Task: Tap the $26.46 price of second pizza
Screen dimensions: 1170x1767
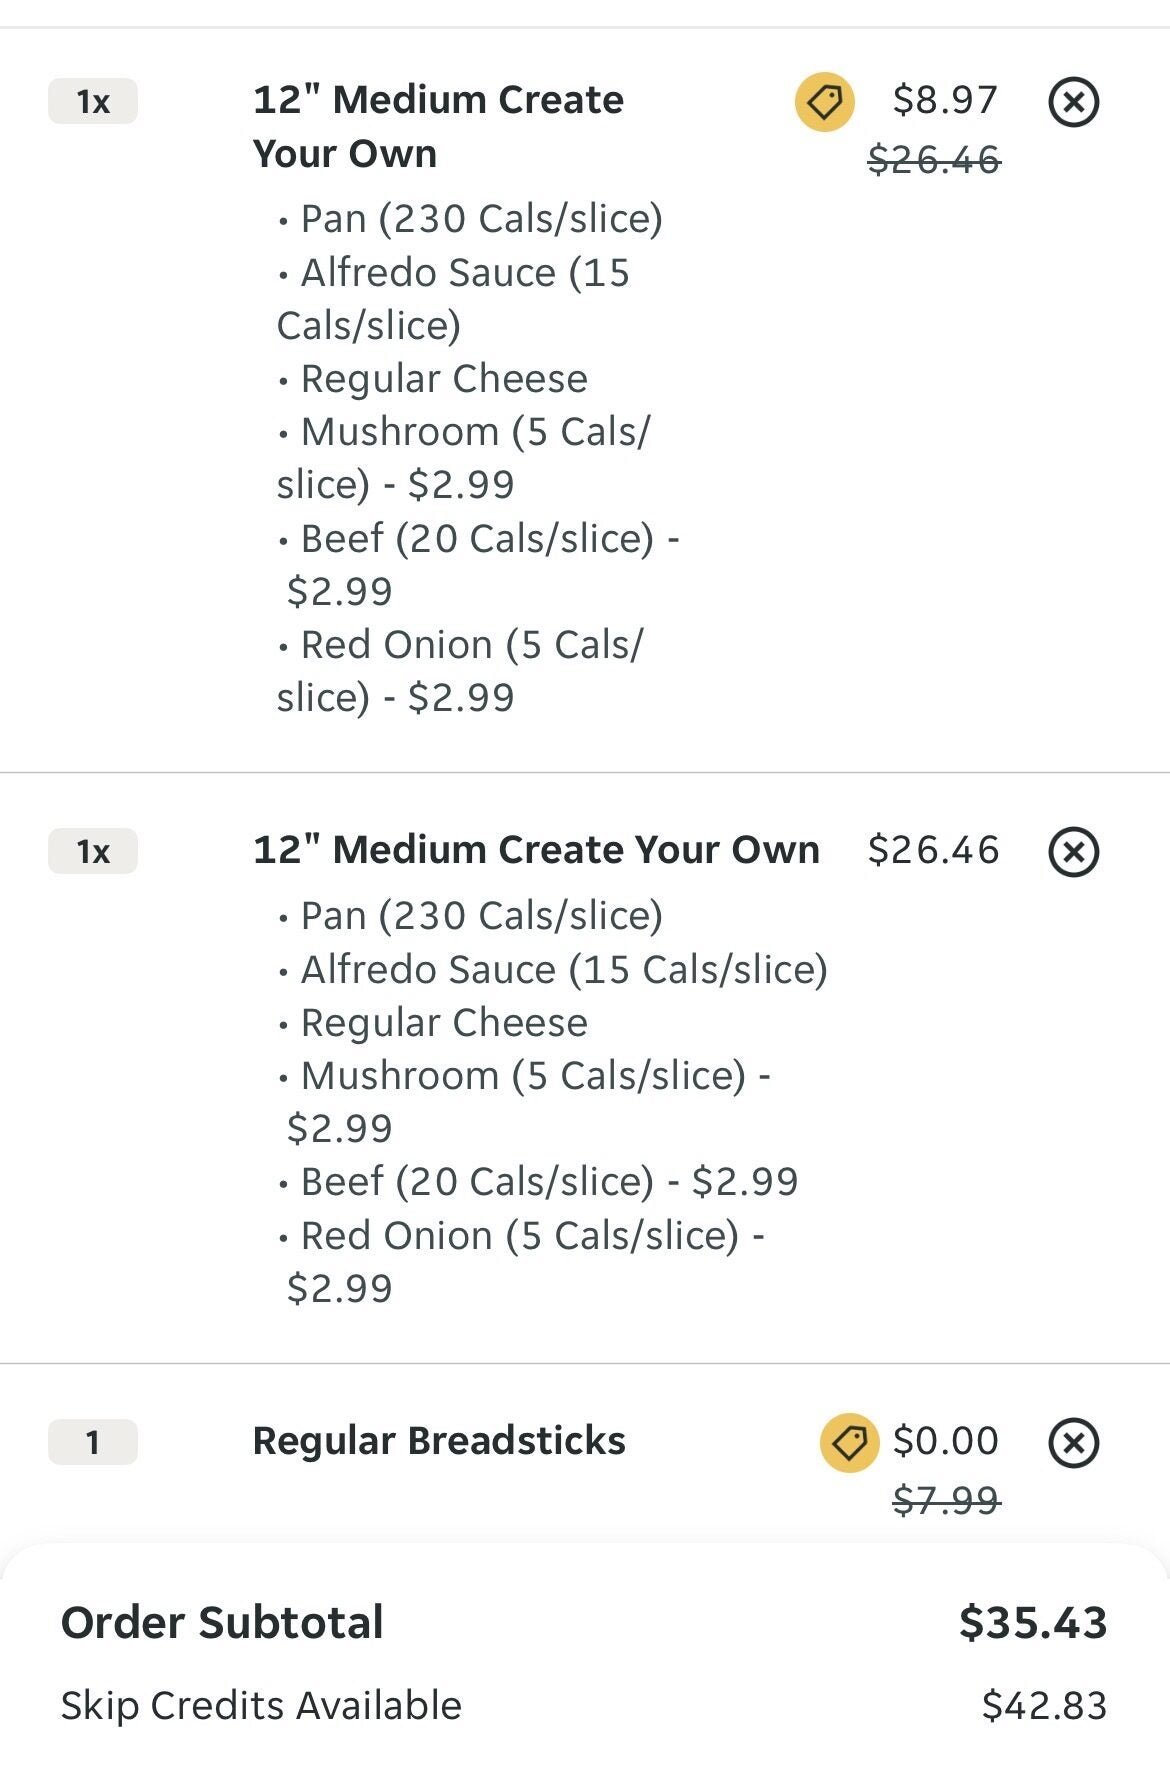Action: click(x=933, y=850)
